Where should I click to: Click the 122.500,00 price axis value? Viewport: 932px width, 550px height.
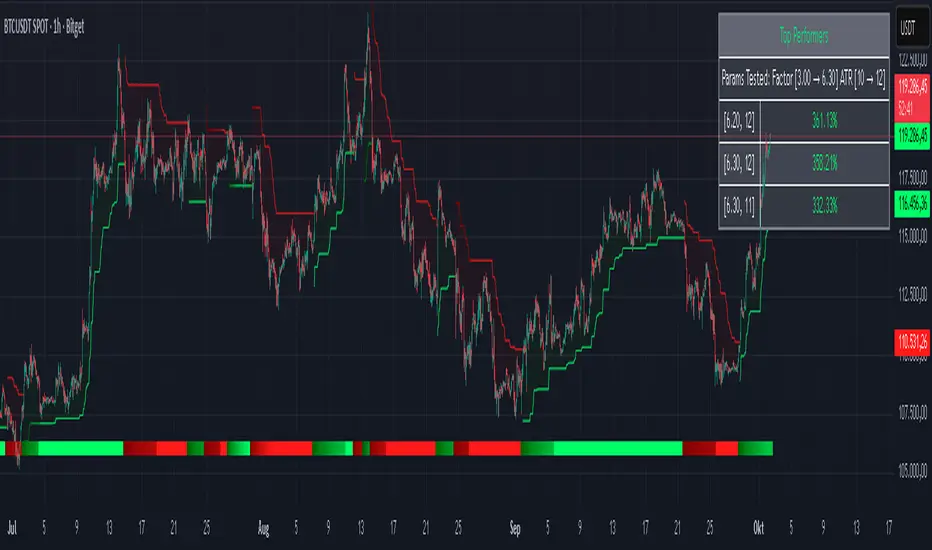pyautogui.click(x=912, y=60)
